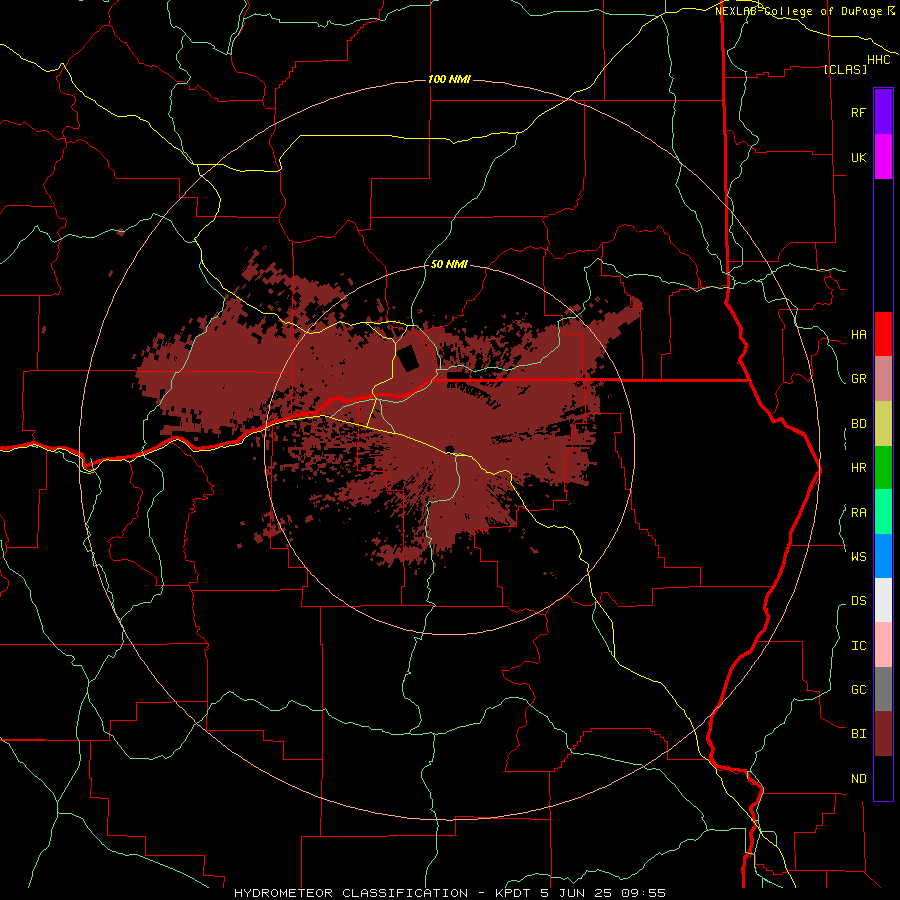Click the '09:55' timestamp
The height and width of the screenshot is (900, 900).
coord(643,893)
